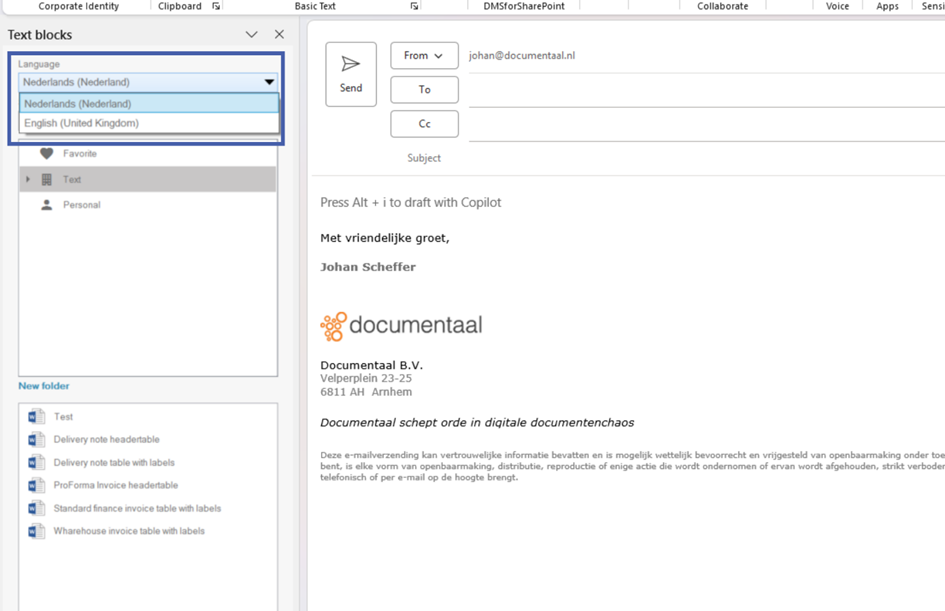Viewport: 945px width, 611px height.
Task: Click the Apps ribbon group label
Action: point(887,6)
